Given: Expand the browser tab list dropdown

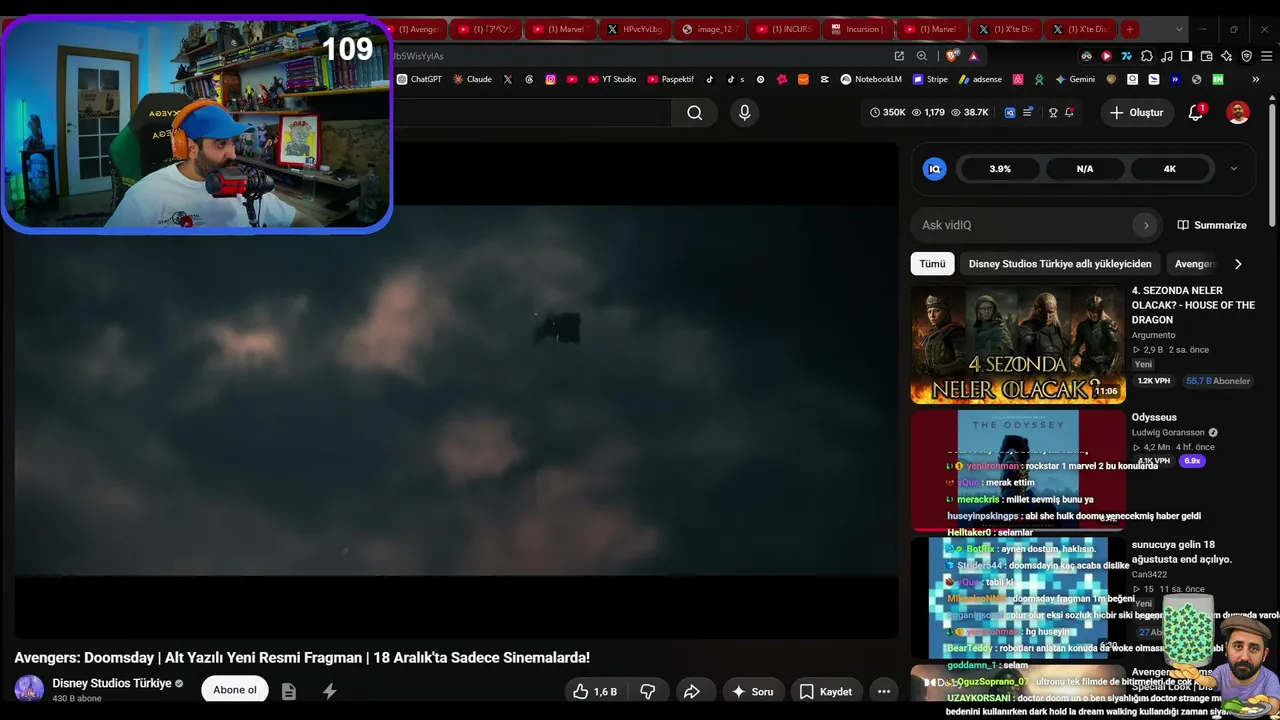Looking at the screenshot, I should point(1180,29).
